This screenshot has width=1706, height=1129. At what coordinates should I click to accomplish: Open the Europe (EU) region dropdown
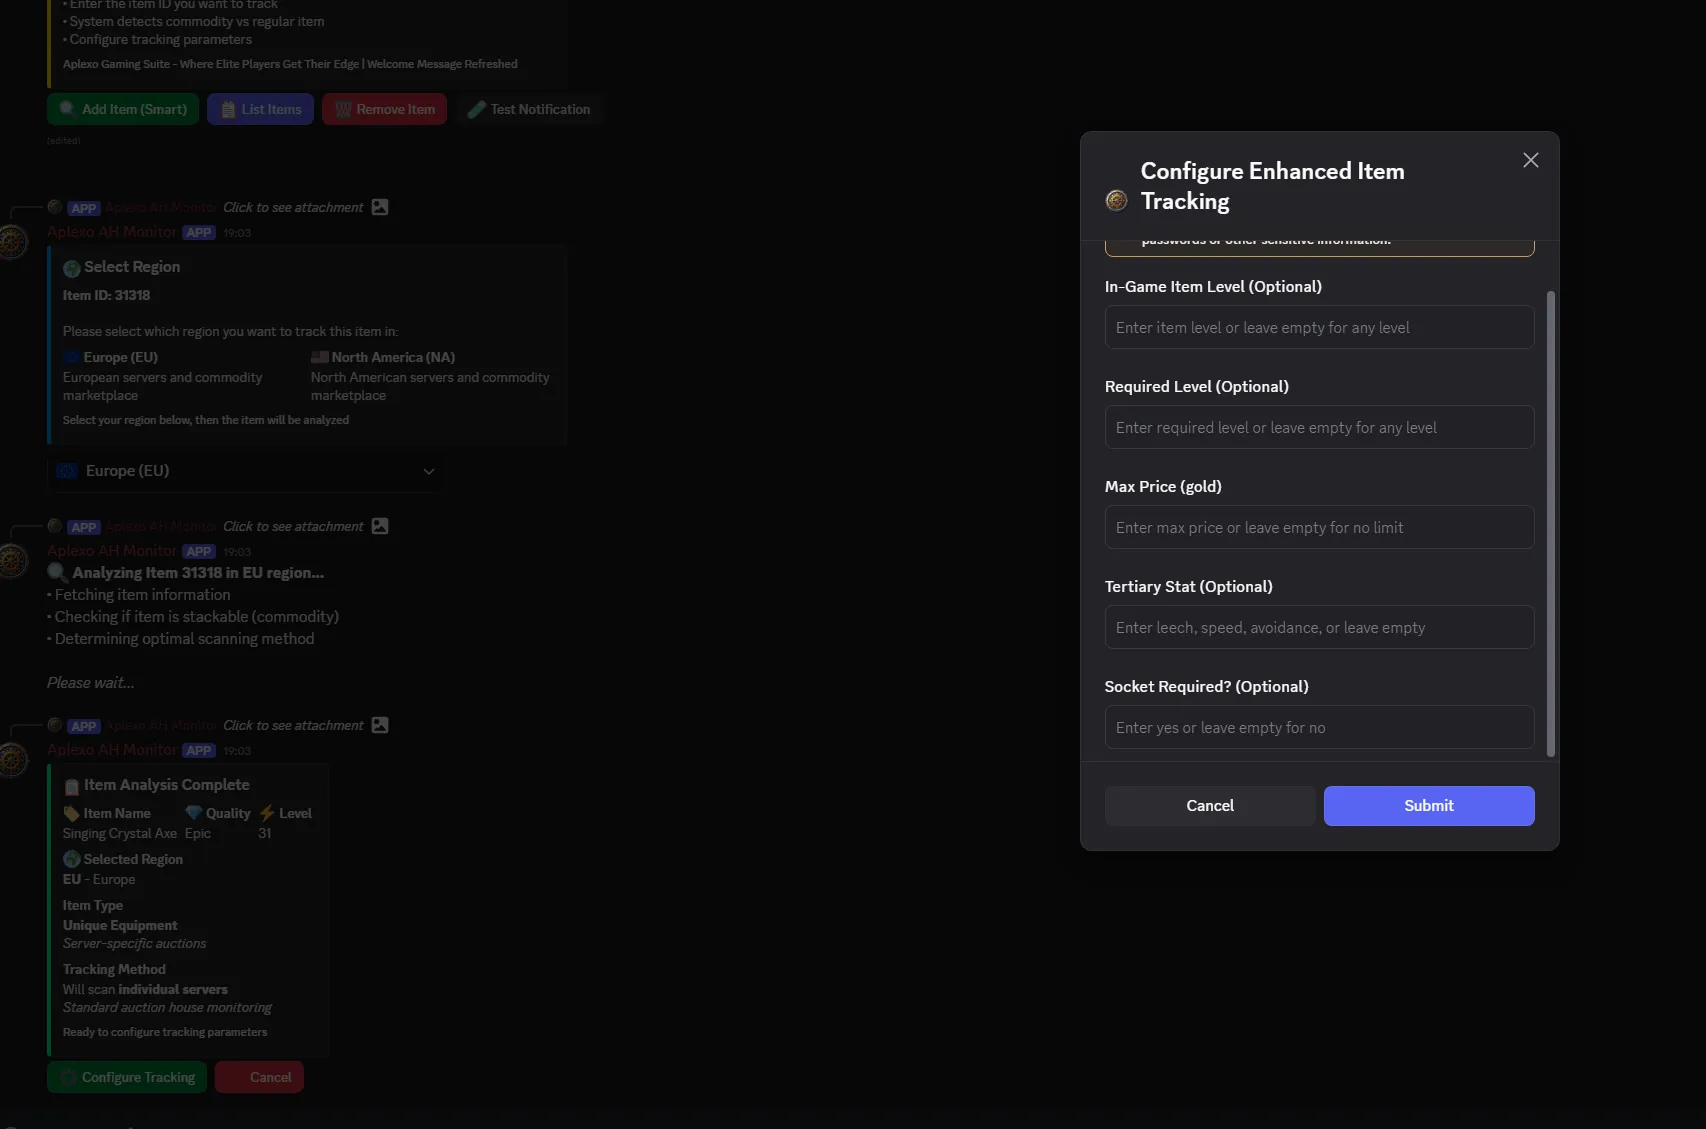pyautogui.click(x=245, y=471)
